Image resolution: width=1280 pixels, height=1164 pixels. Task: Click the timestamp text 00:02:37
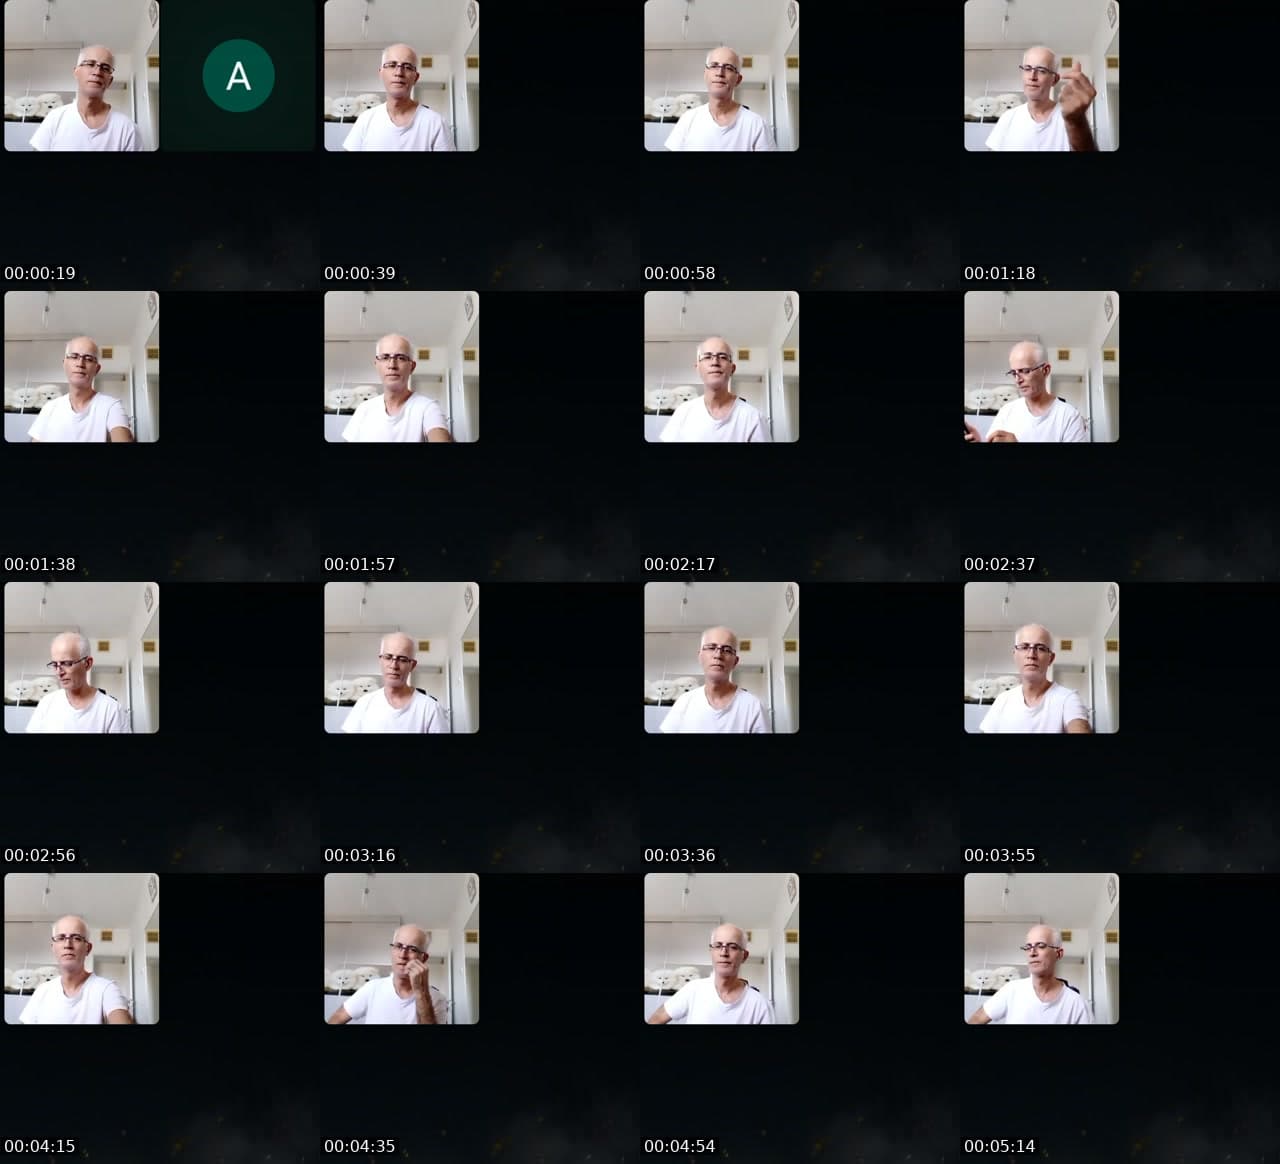pos(1000,564)
